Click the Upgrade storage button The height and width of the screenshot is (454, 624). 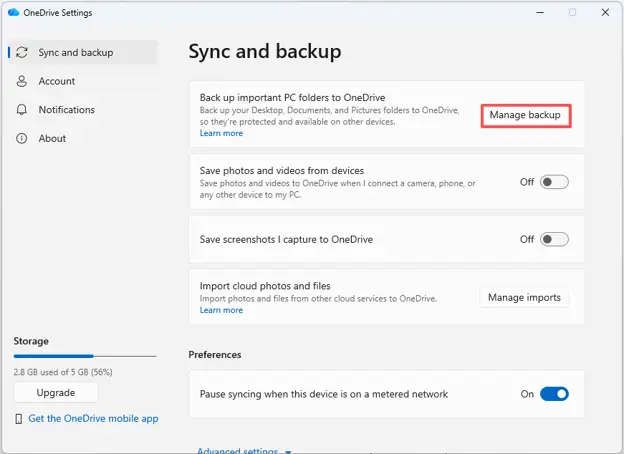56,393
